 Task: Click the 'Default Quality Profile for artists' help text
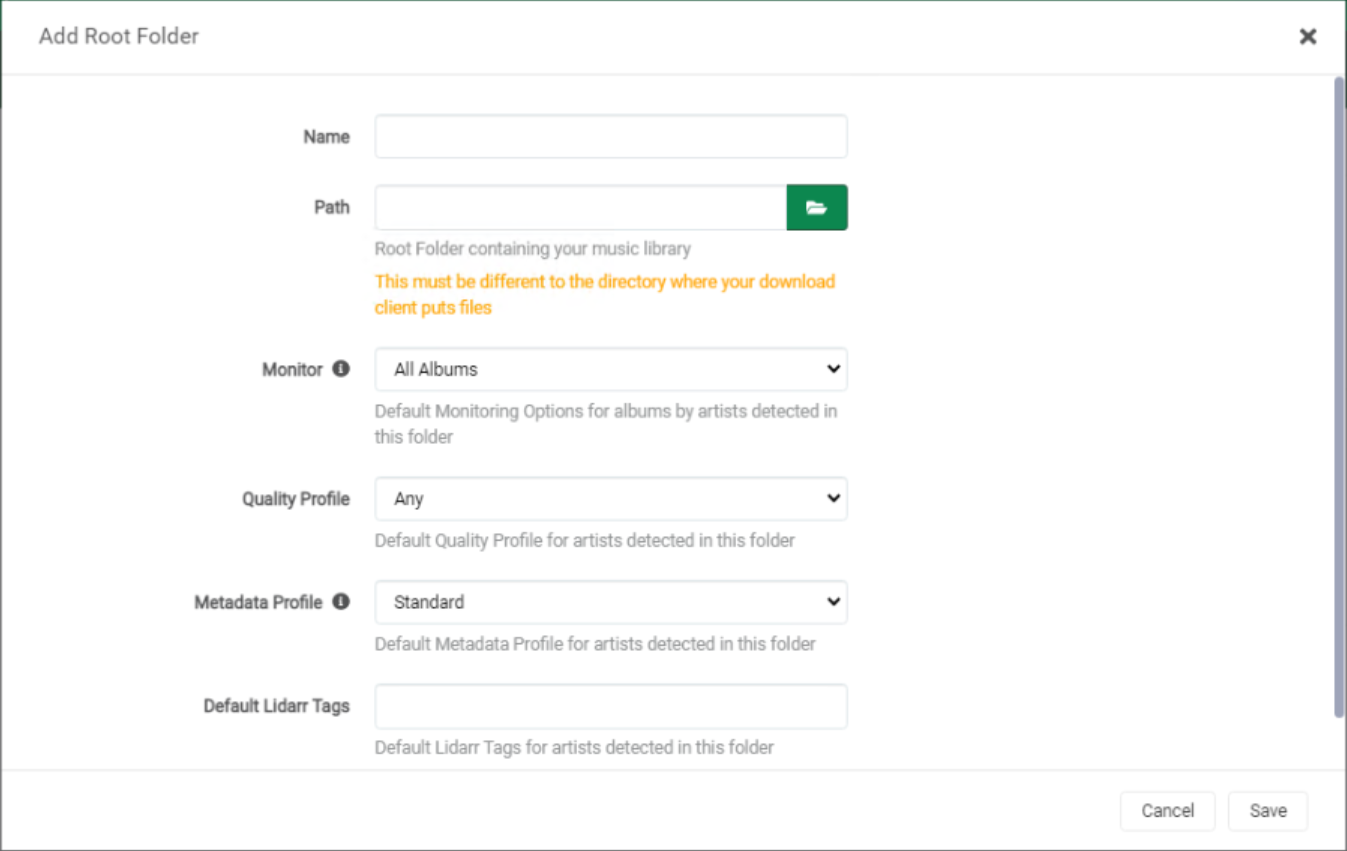point(585,540)
